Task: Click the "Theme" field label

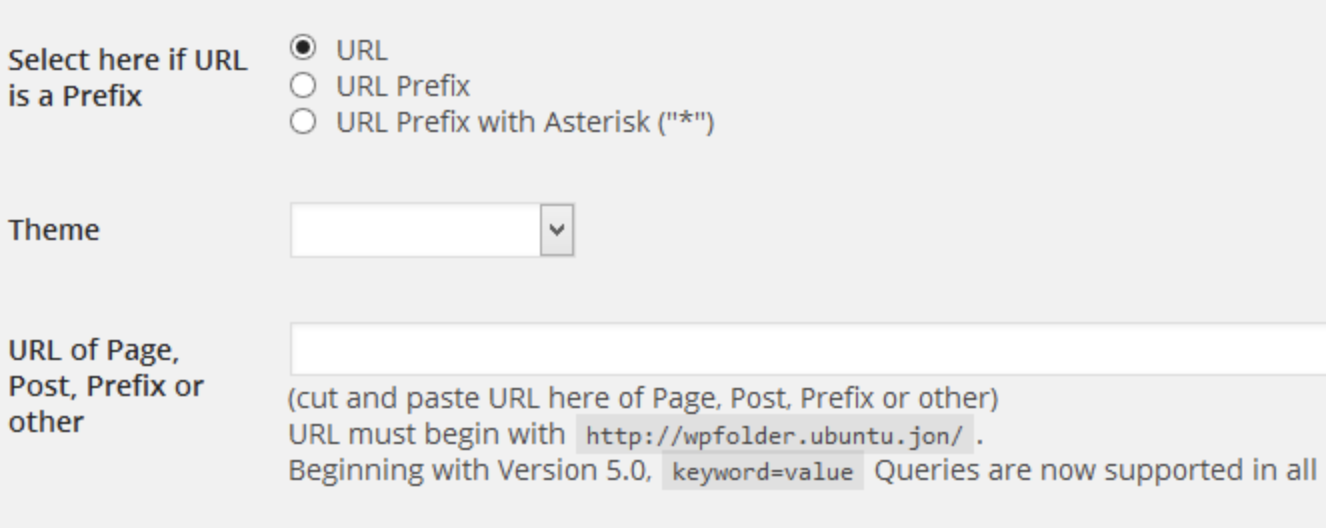Action: tap(54, 230)
